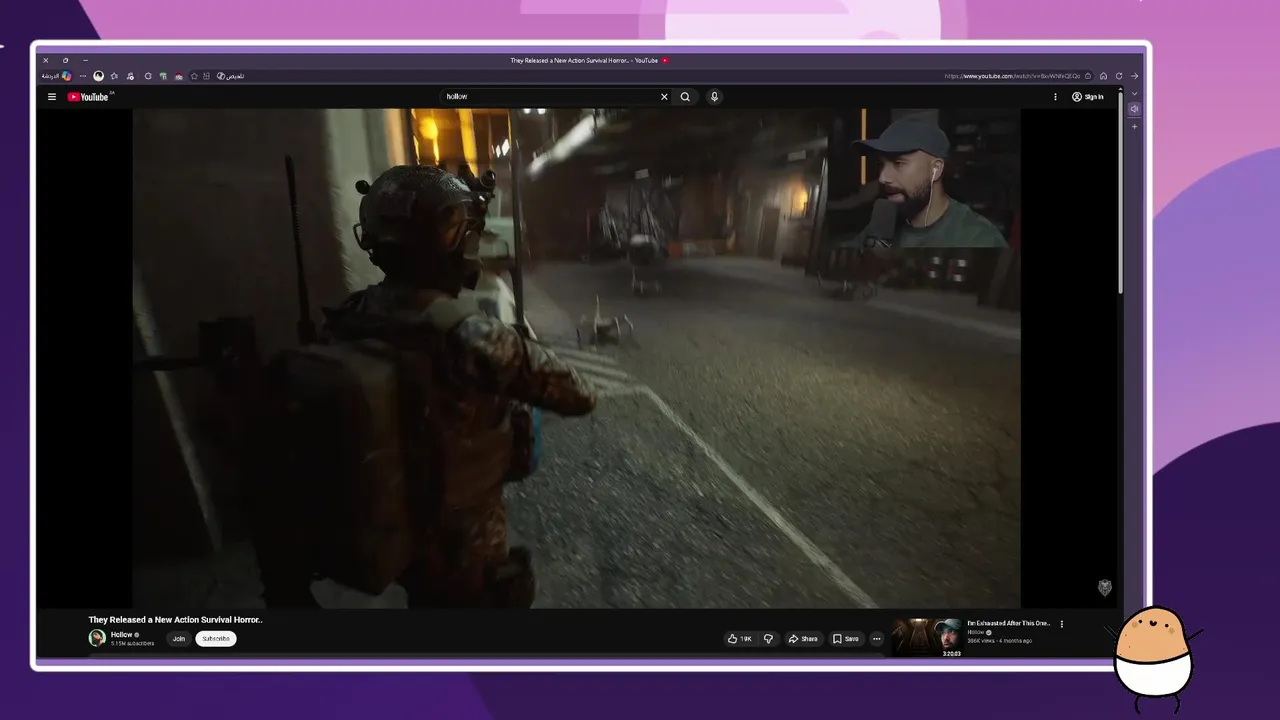The width and height of the screenshot is (1280, 720).
Task: Open YouTube settings three-dot menu
Action: [1055, 97]
